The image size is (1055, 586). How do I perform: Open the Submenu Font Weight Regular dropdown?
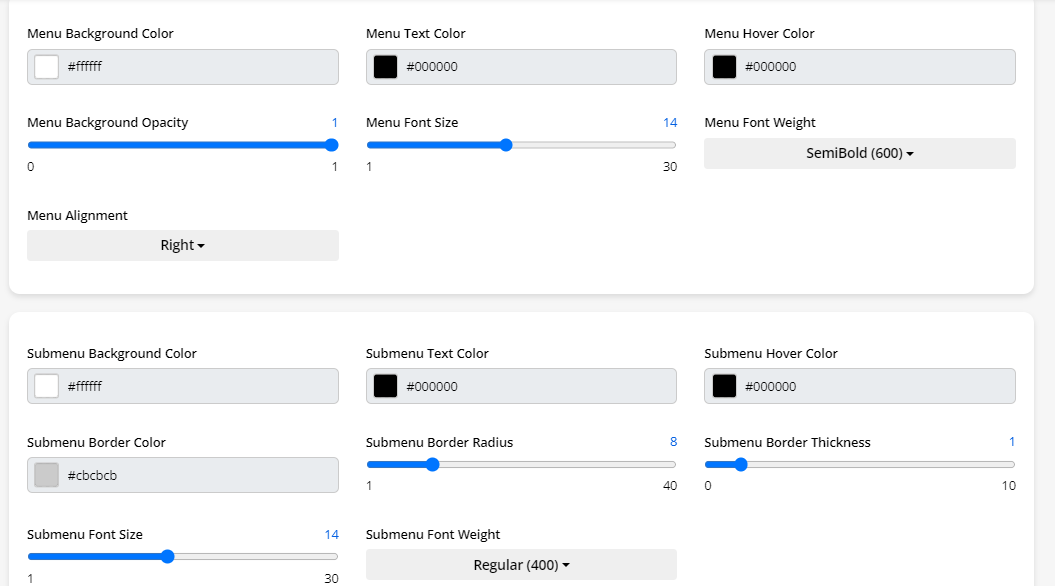click(521, 565)
